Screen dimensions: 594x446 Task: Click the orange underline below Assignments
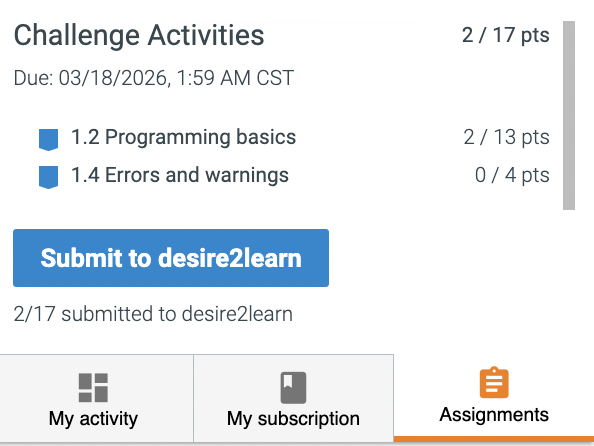pyautogui.click(x=494, y=439)
